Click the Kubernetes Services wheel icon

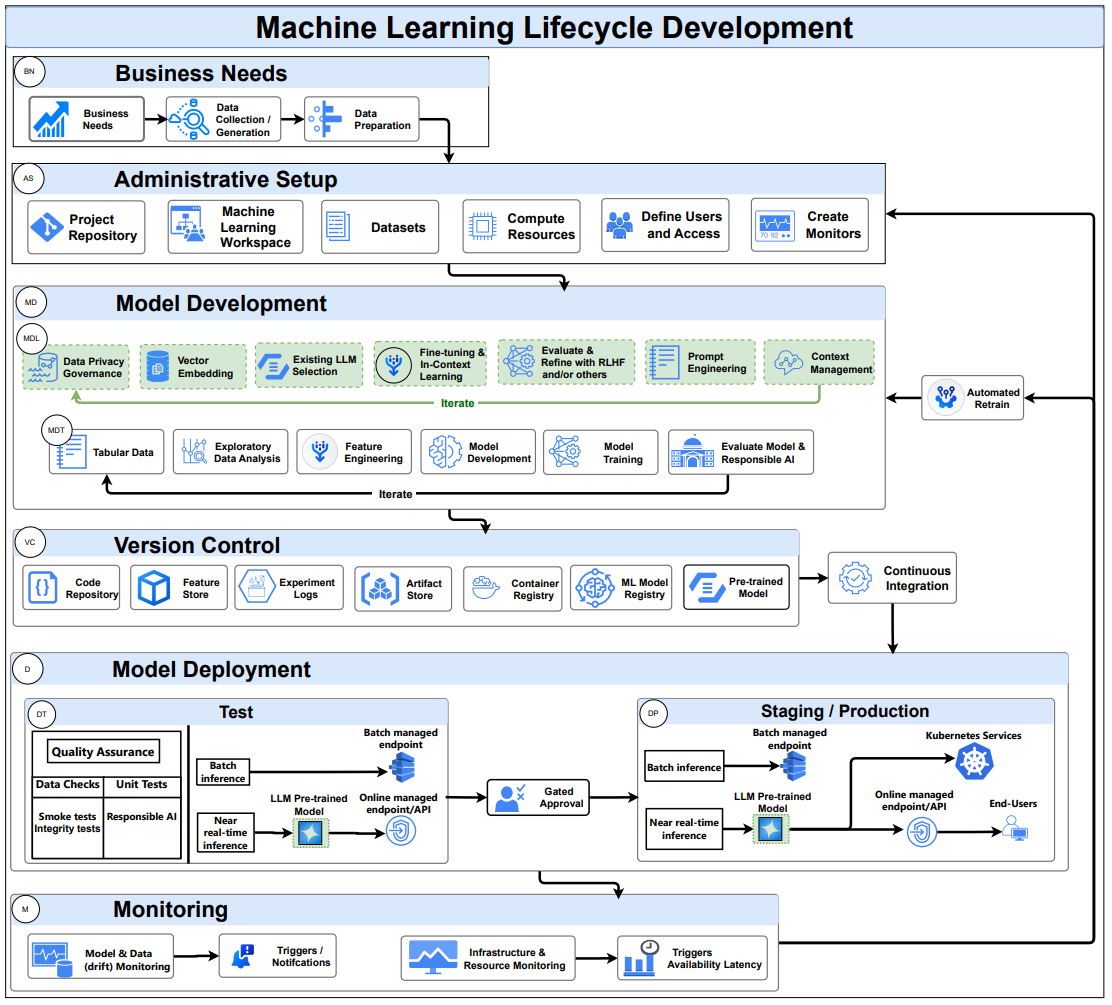tap(974, 762)
